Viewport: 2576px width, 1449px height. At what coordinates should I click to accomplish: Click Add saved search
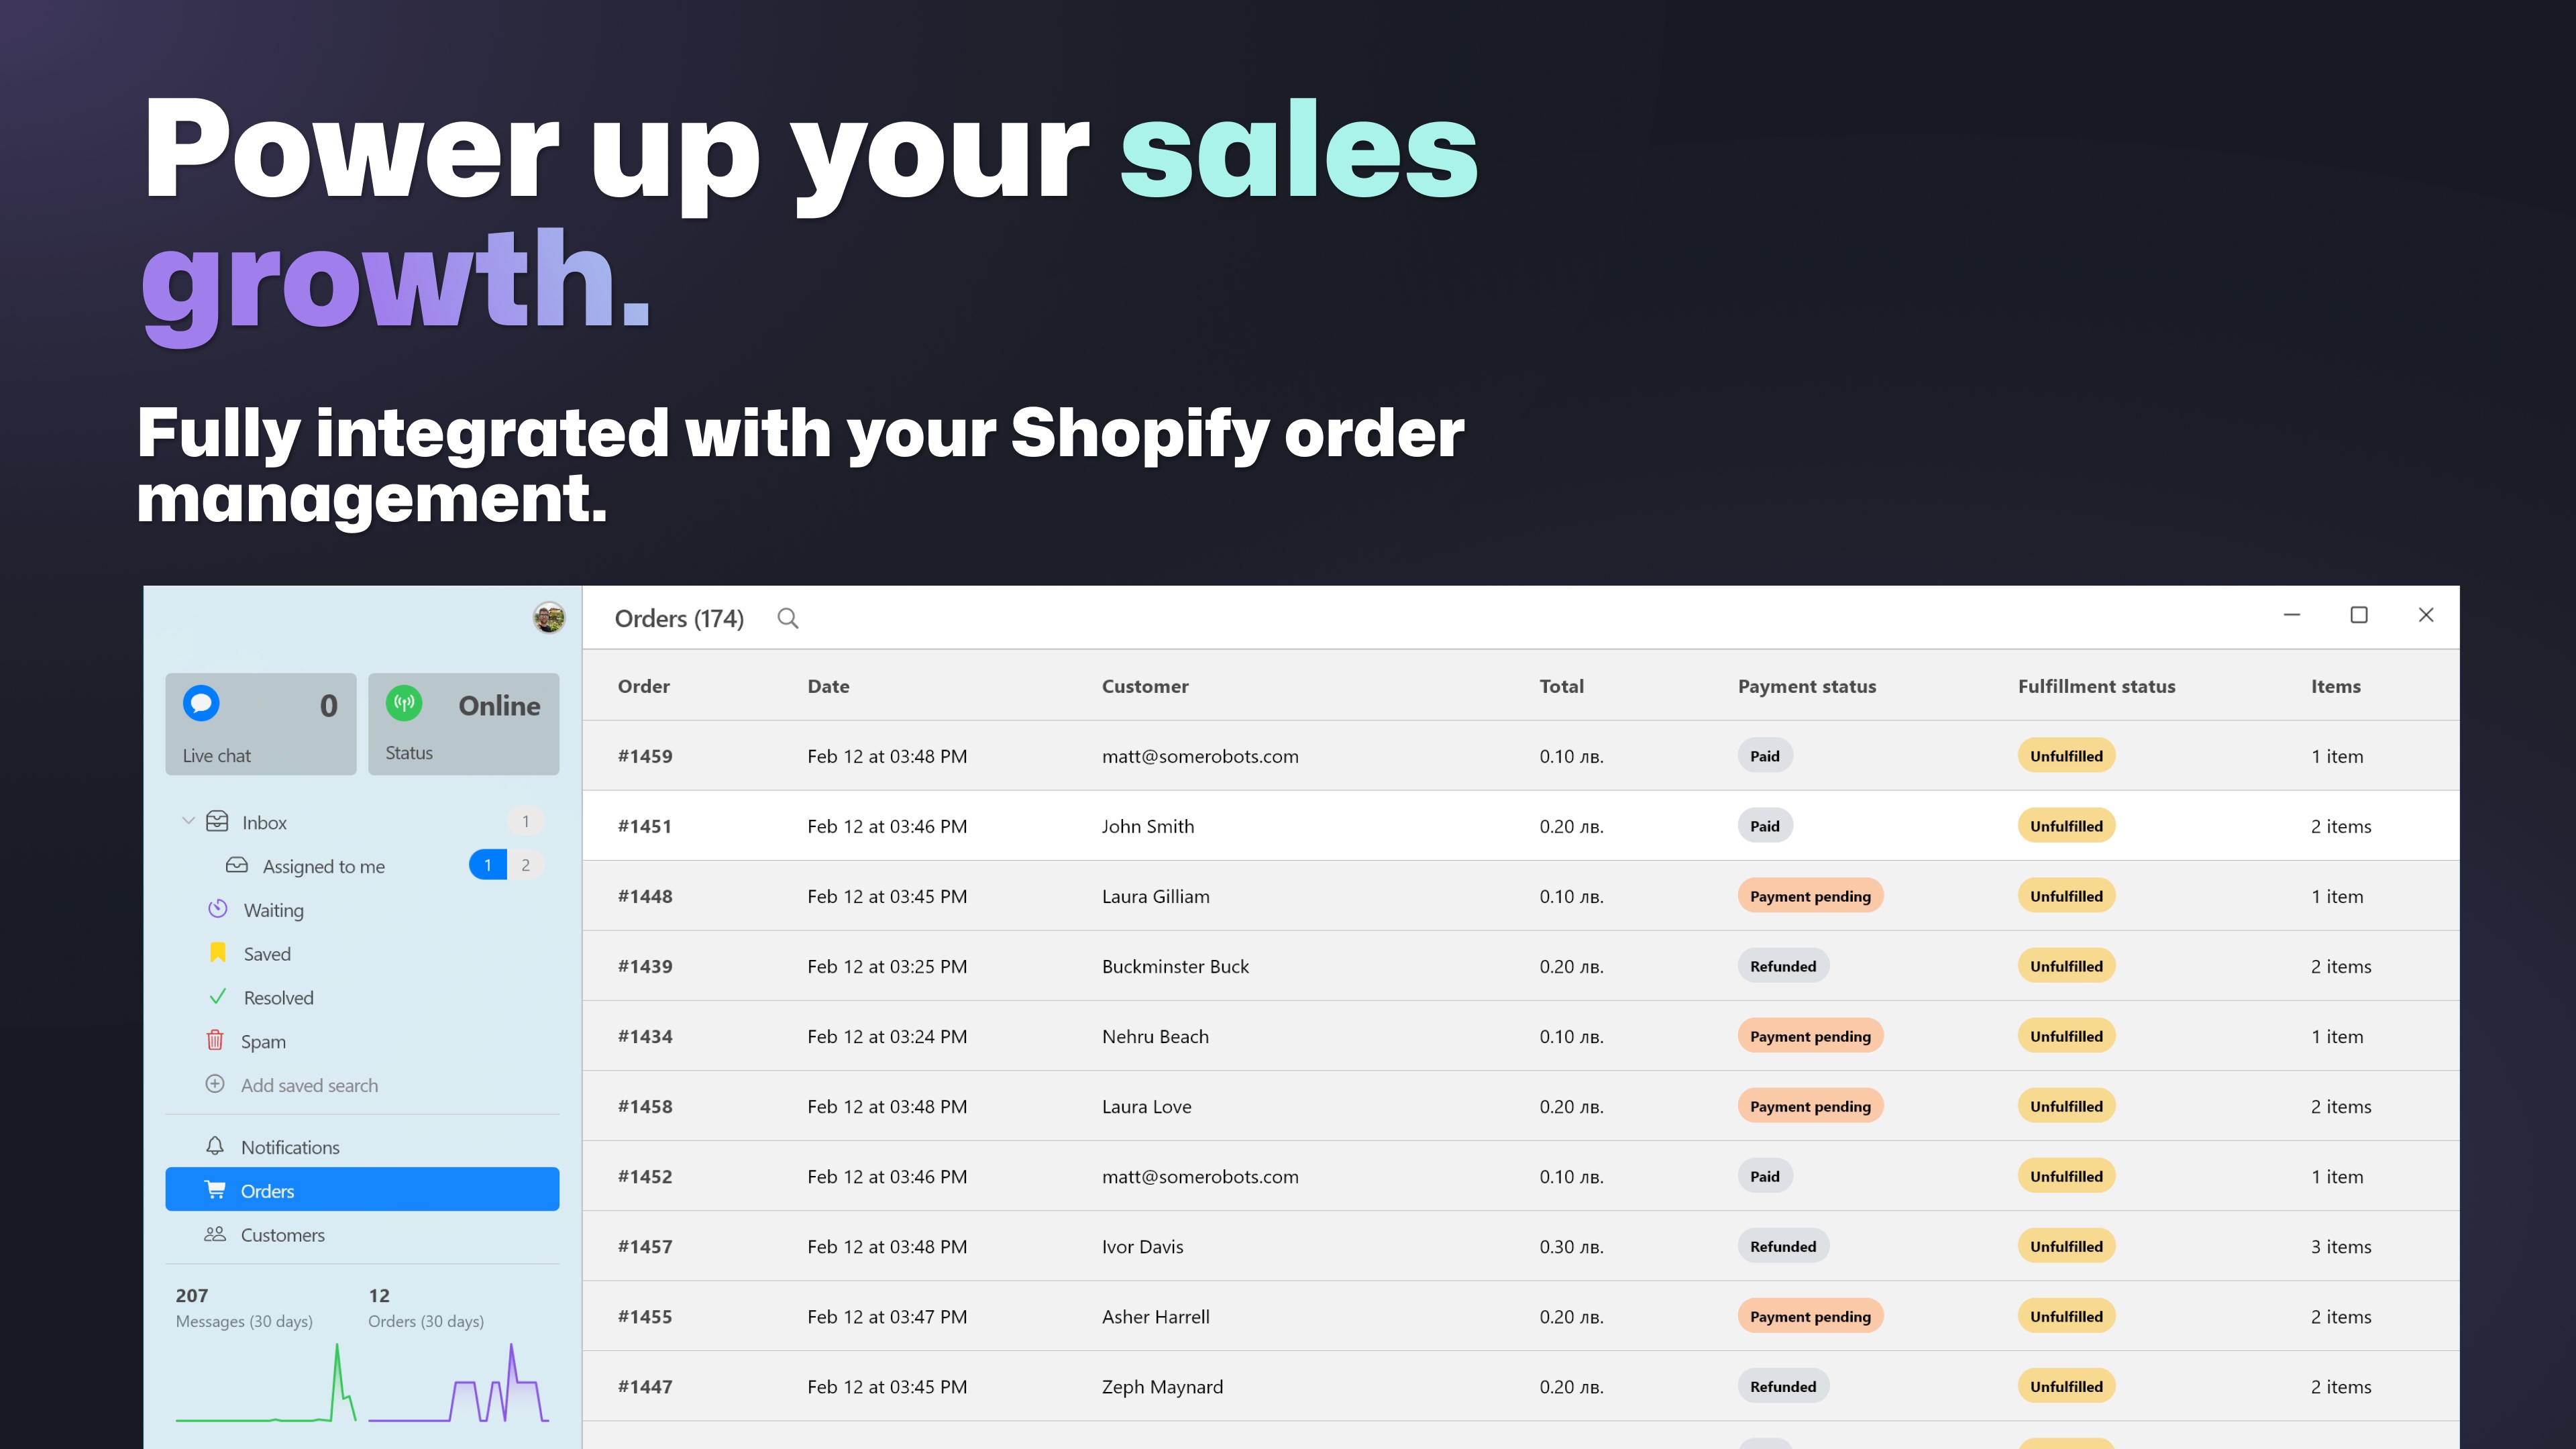(x=308, y=1085)
